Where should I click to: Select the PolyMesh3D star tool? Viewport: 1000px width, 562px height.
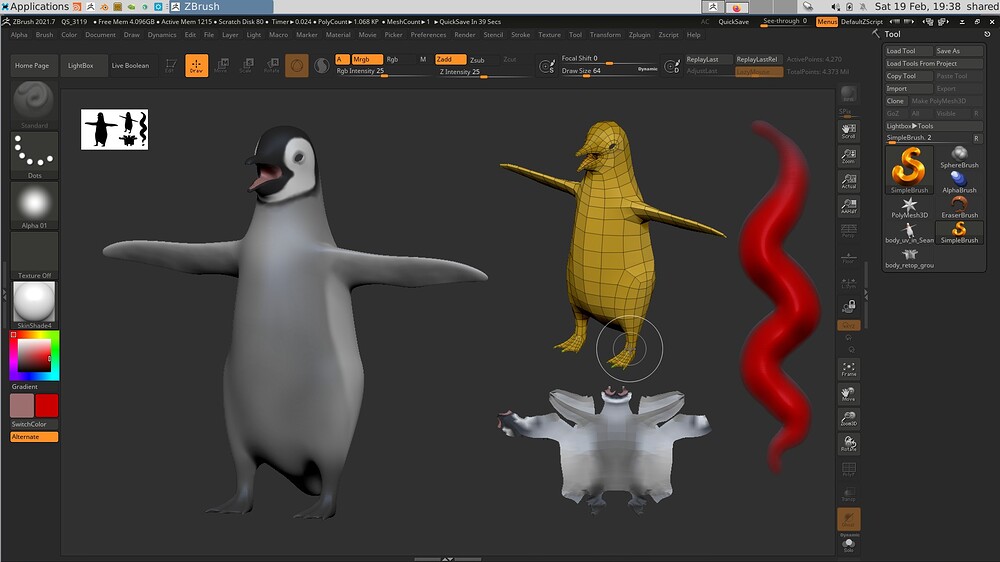point(909,207)
